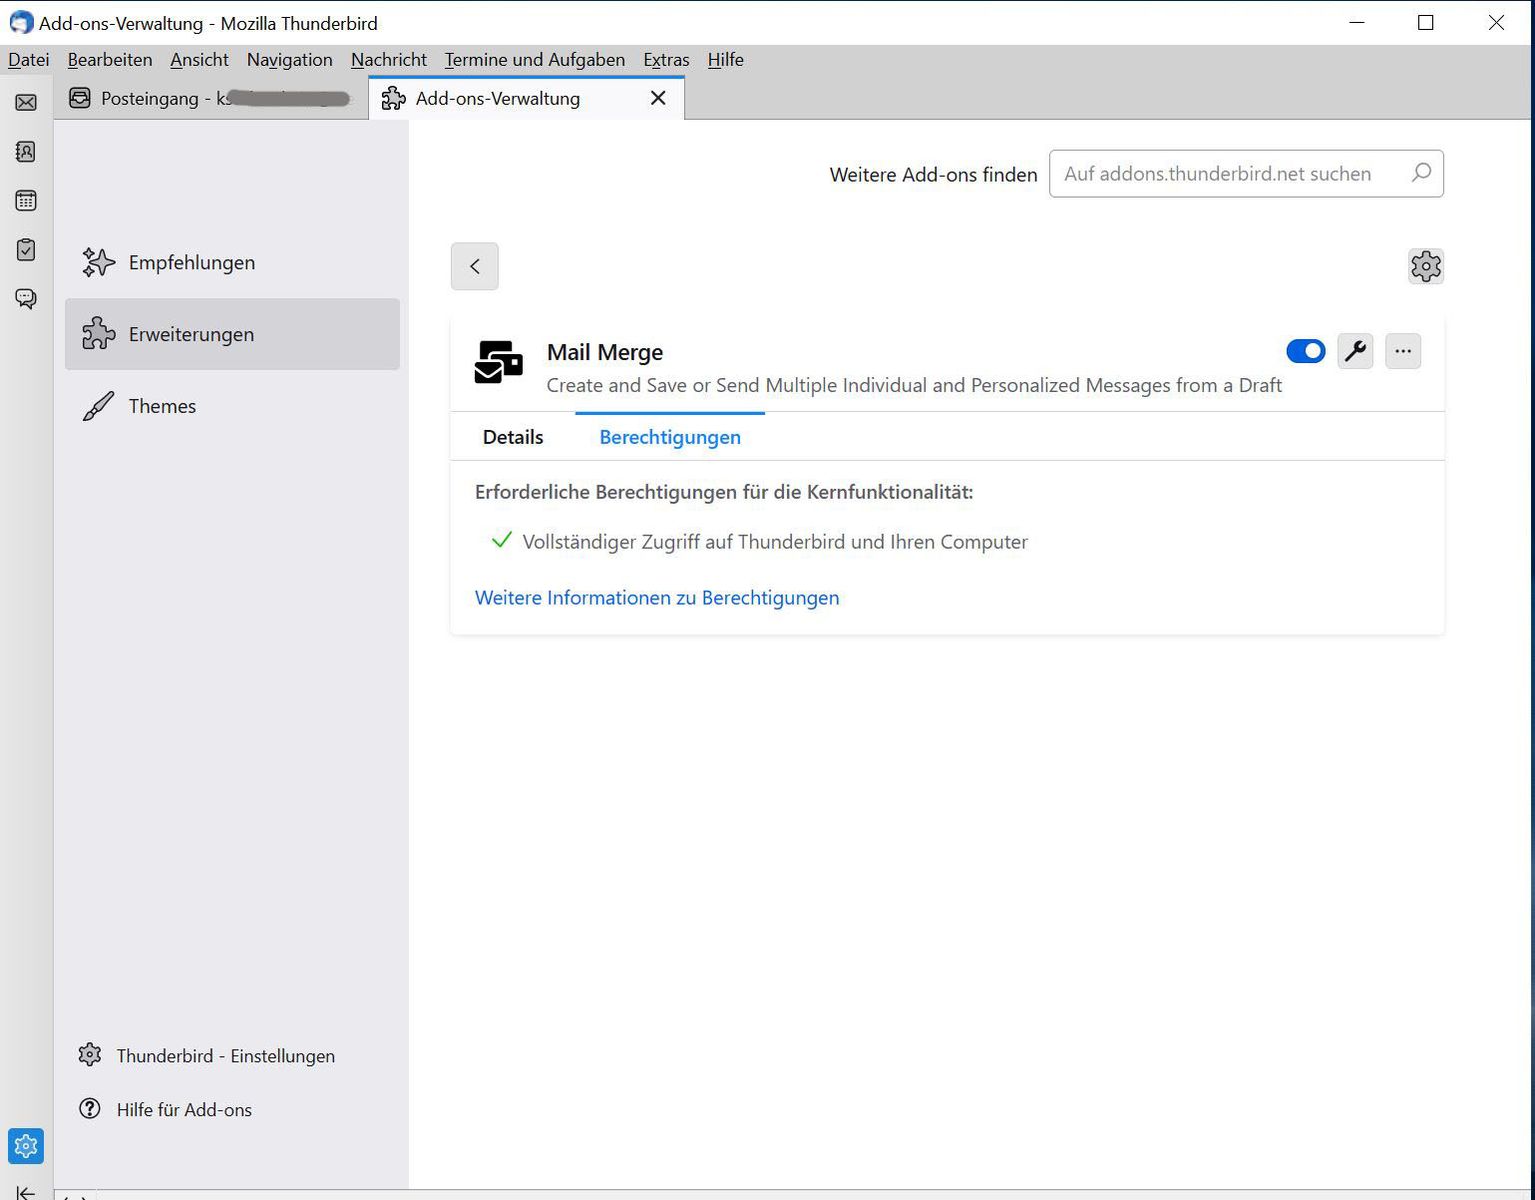This screenshot has height=1200, width=1535.
Task: Open the Address Book space icon
Action: pyautogui.click(x=26, y=152)
